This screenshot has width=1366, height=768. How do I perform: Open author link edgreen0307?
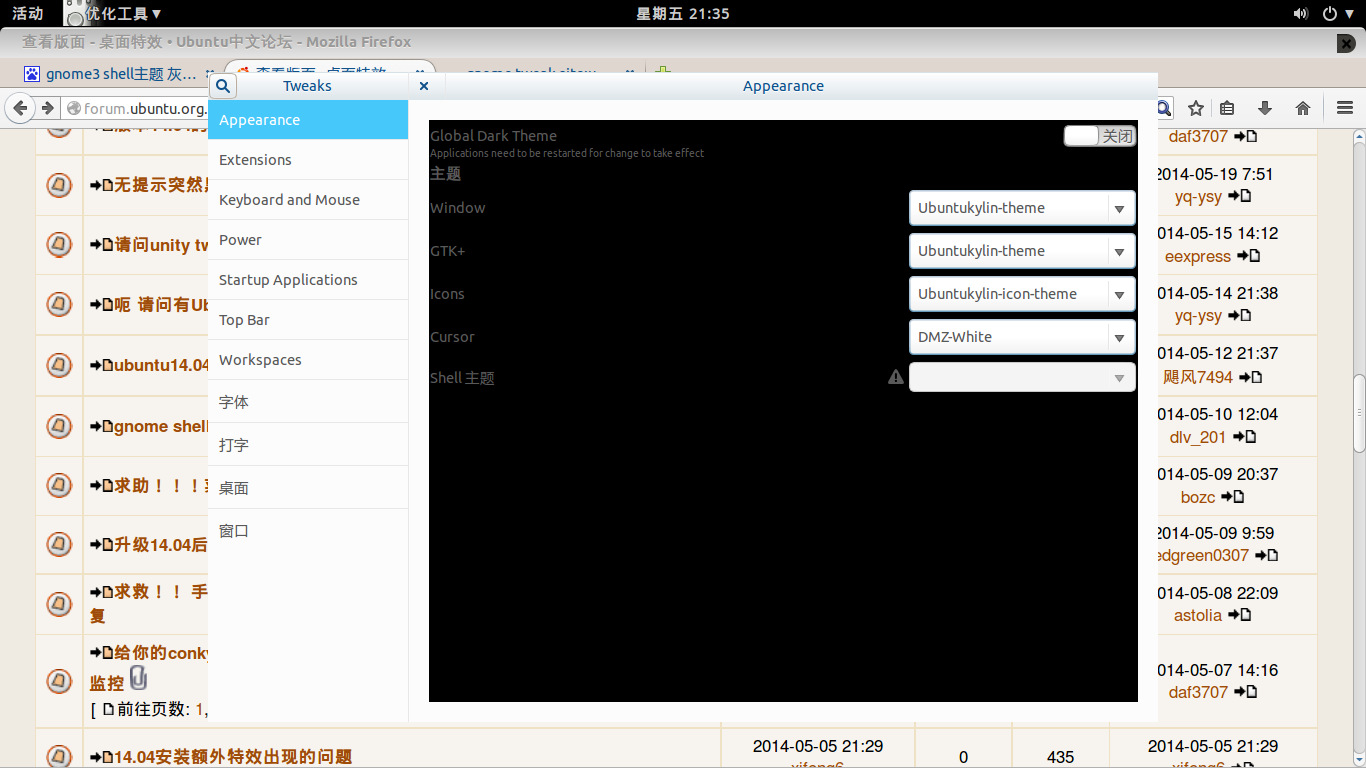(x=1201, y=555)
